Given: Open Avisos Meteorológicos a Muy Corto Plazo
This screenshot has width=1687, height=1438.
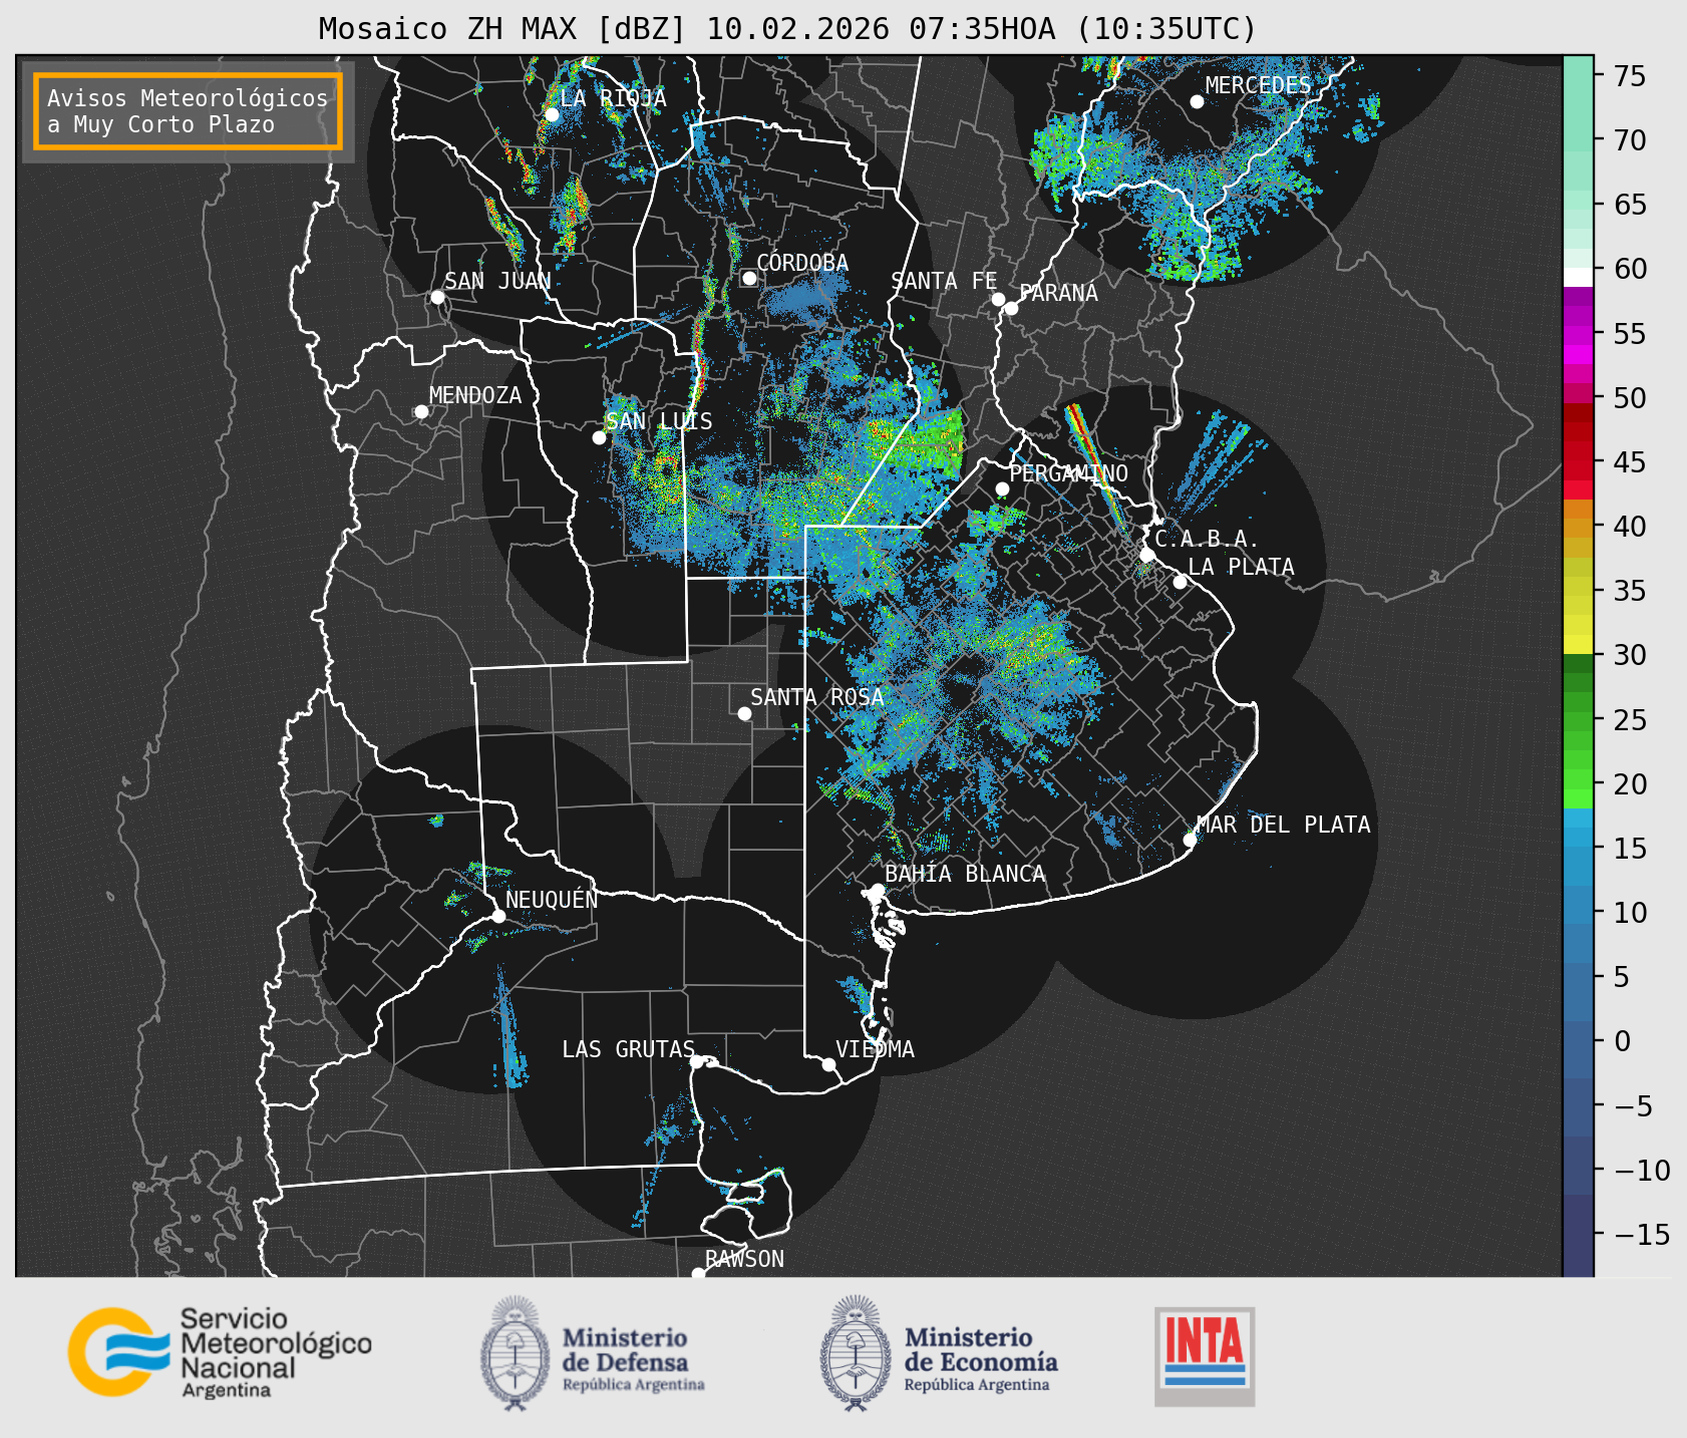Looking at the screenshot, I should pyautogui.click(x=188, y=111).
